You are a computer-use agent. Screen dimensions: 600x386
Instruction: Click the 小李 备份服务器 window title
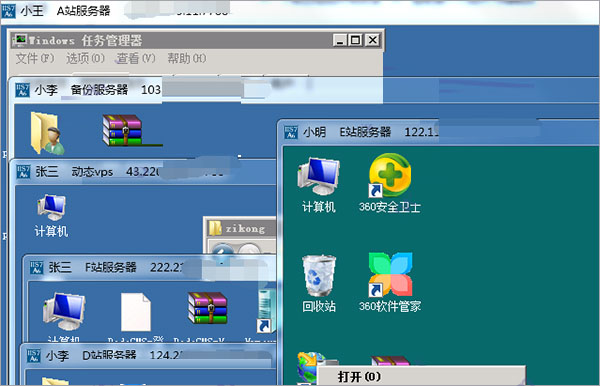point(81,90)
